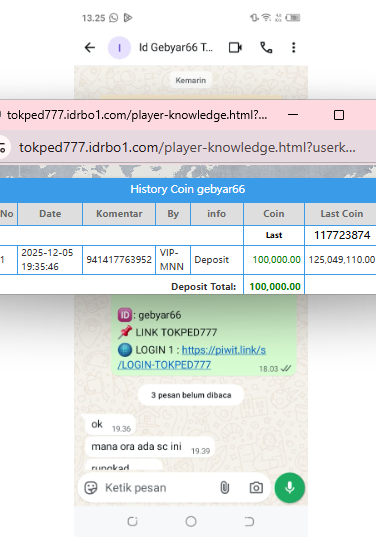Viewport: 376px width, 543px height.
Task: Select the 'ok' message bubble
Action: 110,425
